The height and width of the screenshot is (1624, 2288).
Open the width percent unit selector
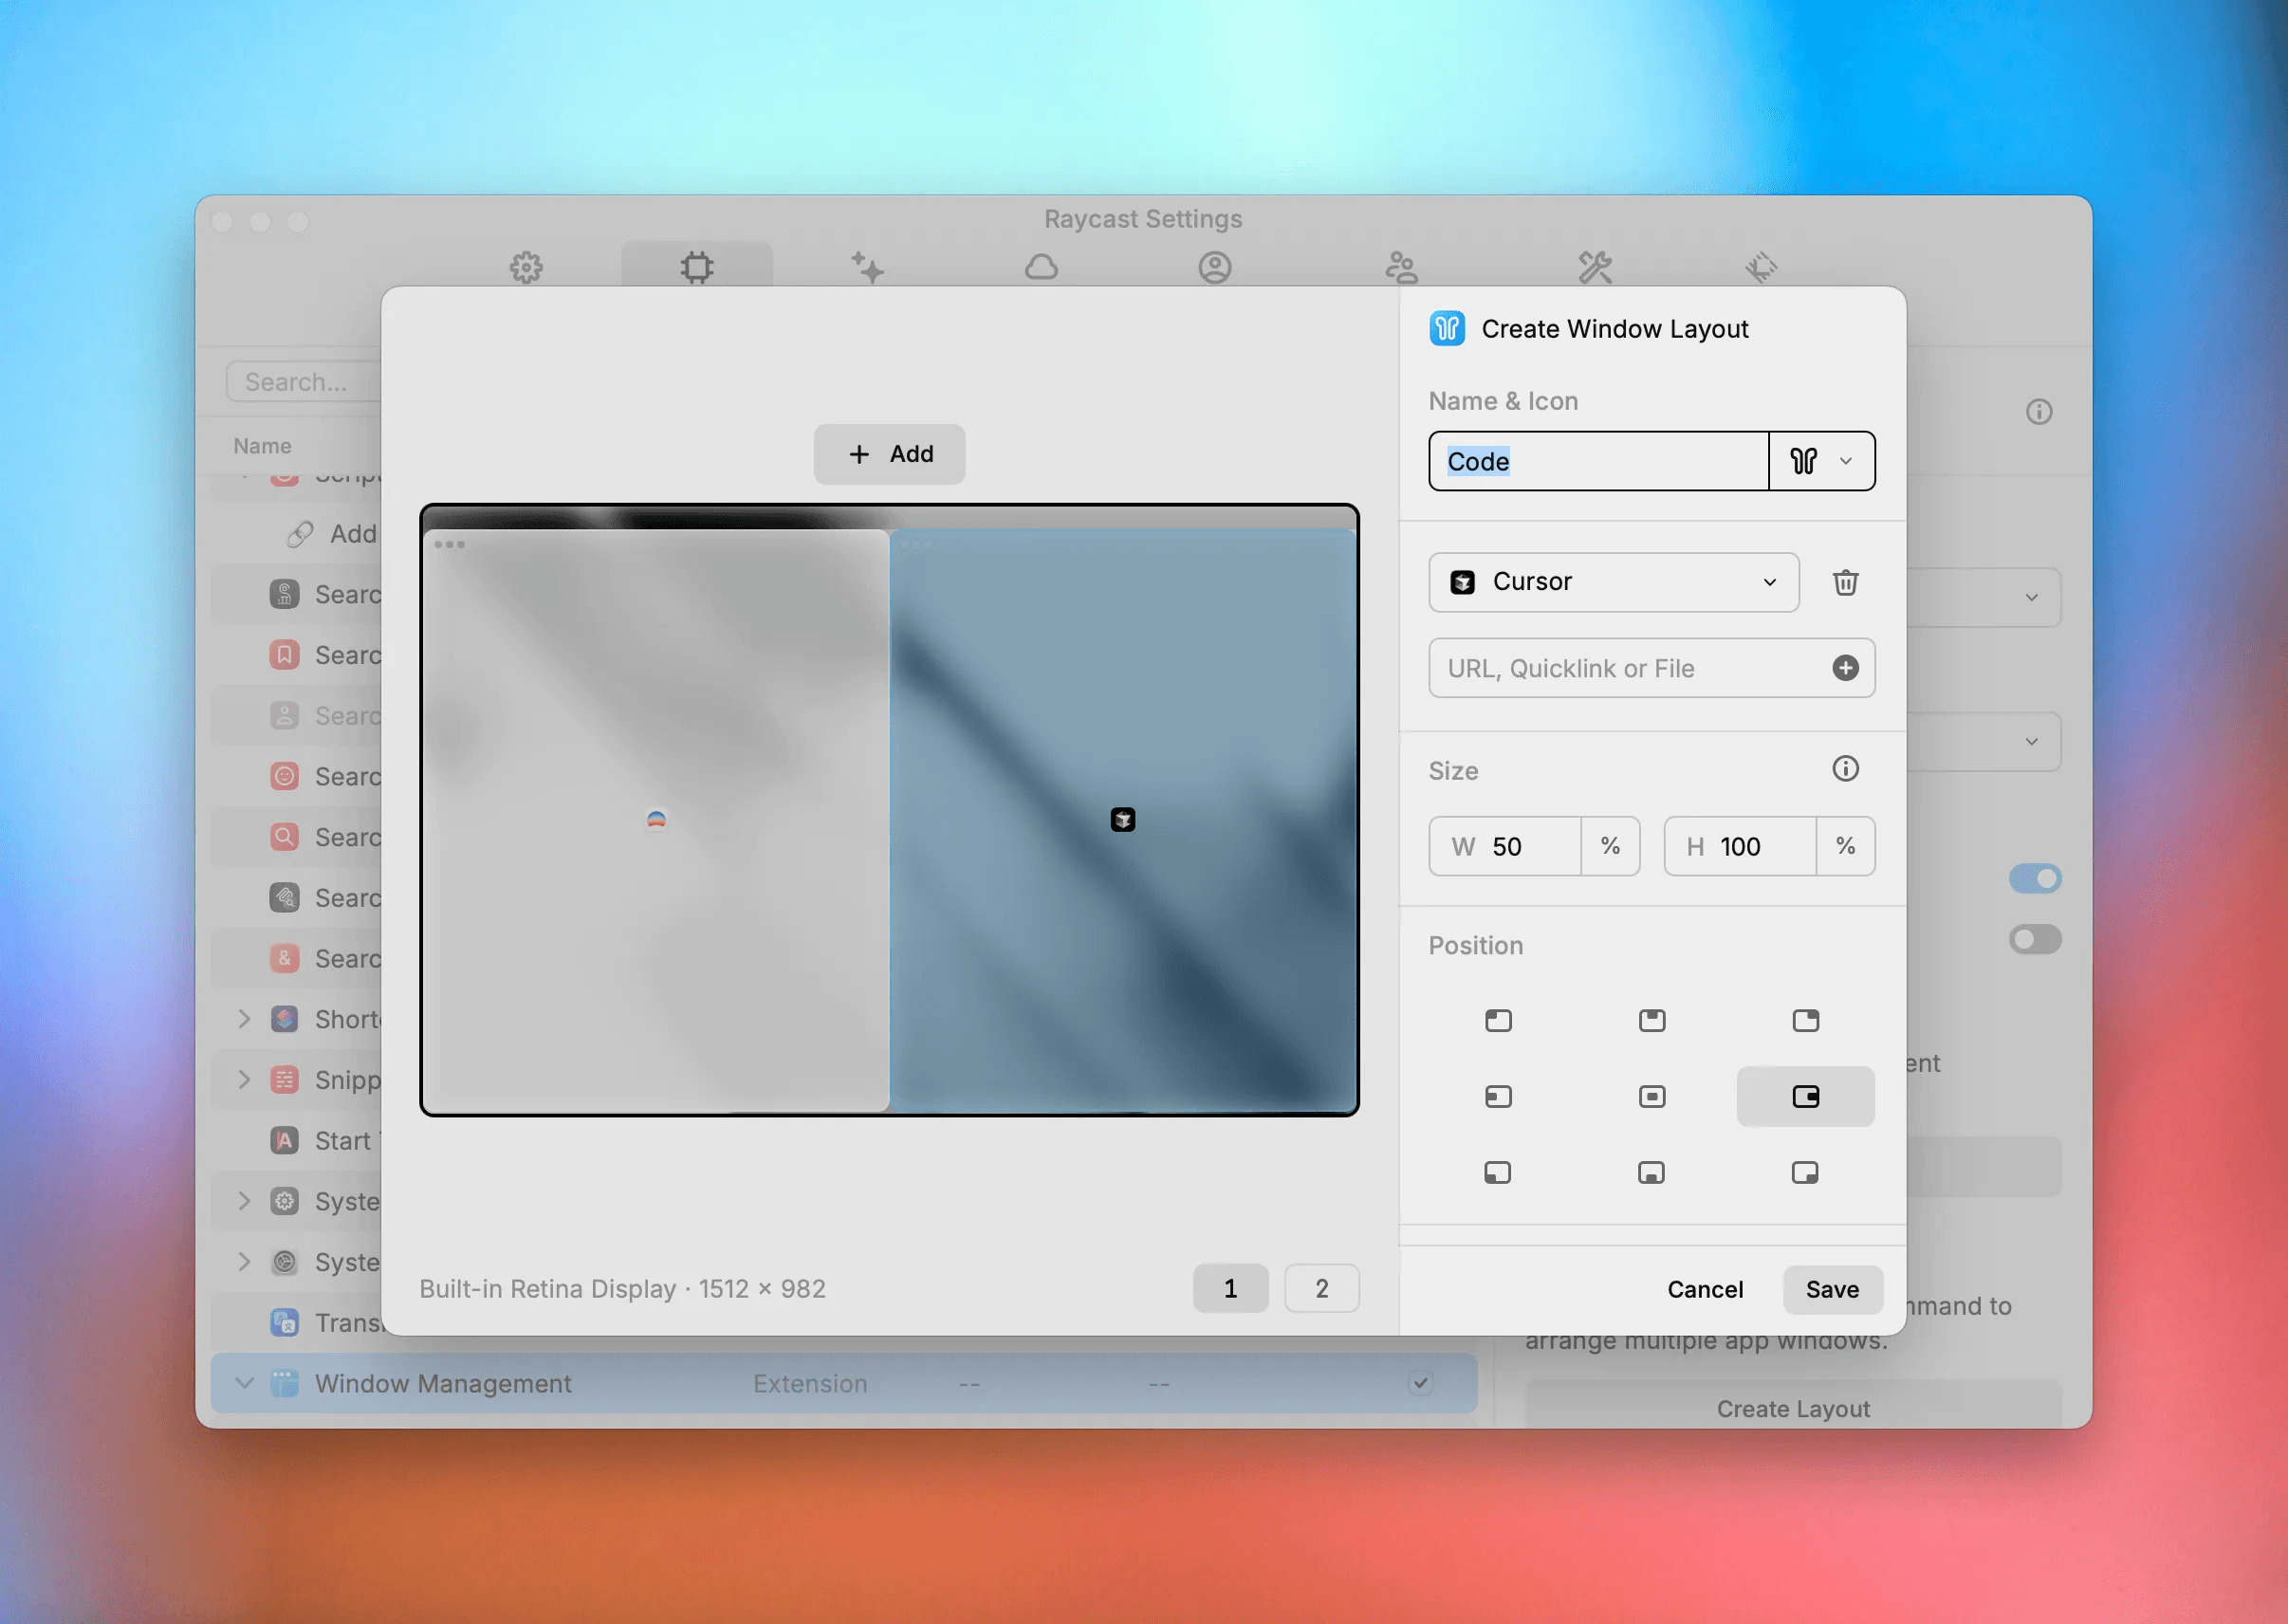pos(1610,846)
